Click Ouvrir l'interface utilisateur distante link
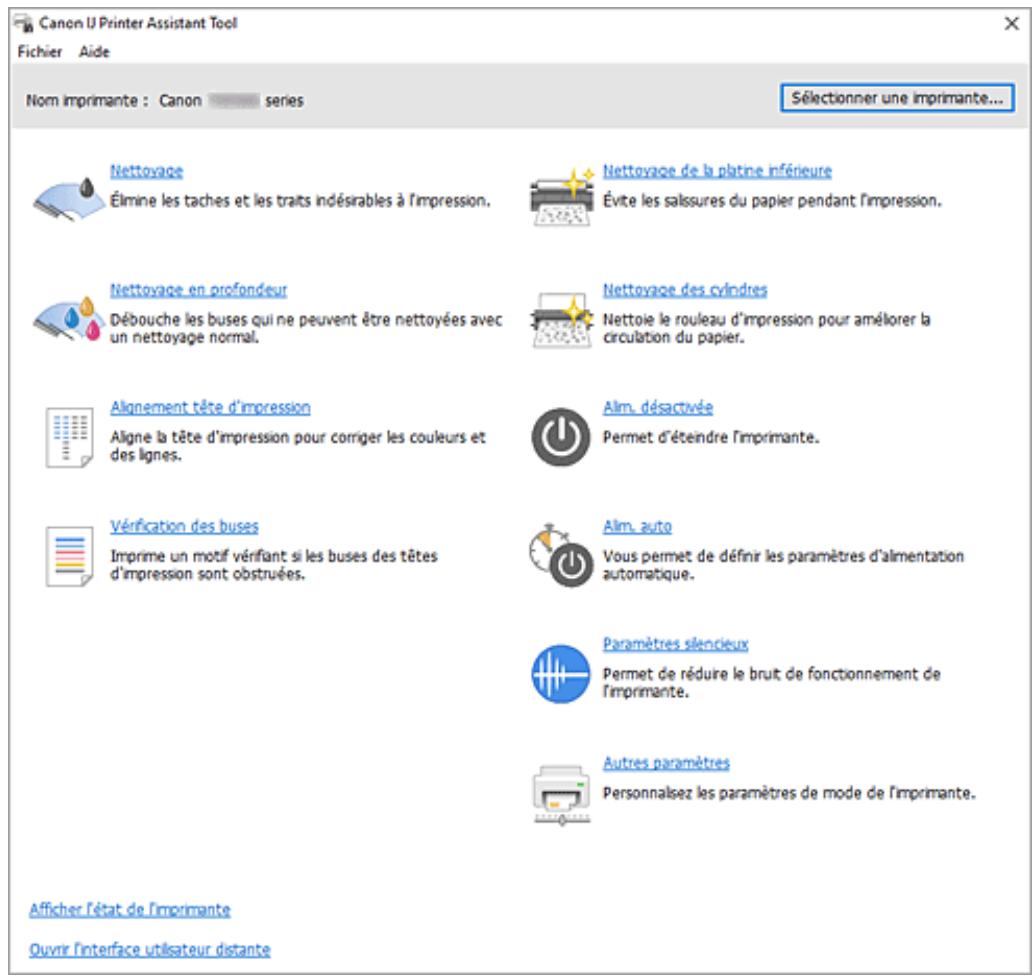 pos(150,950)
